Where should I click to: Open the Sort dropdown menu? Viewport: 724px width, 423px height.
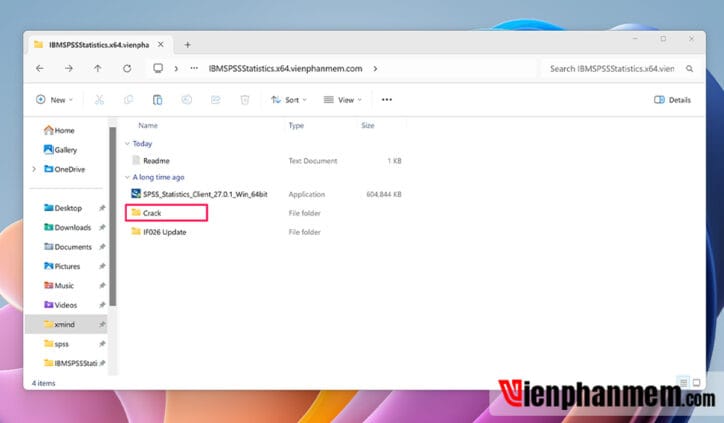(289, 100)
